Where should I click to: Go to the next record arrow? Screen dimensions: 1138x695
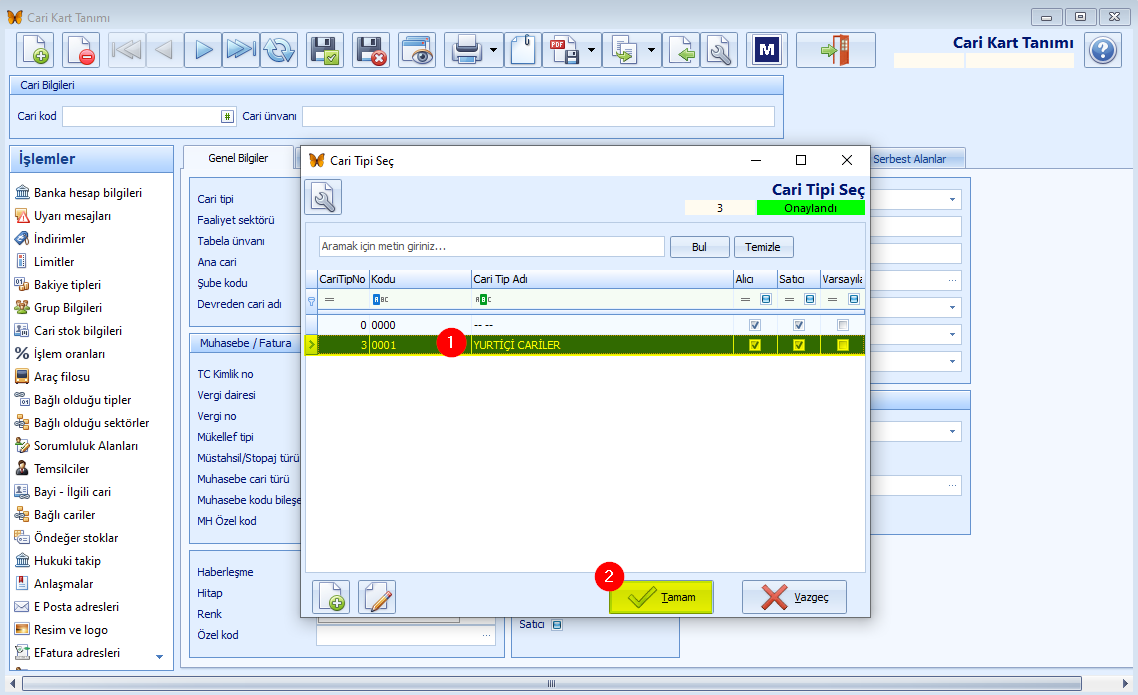tap(202, 50)
